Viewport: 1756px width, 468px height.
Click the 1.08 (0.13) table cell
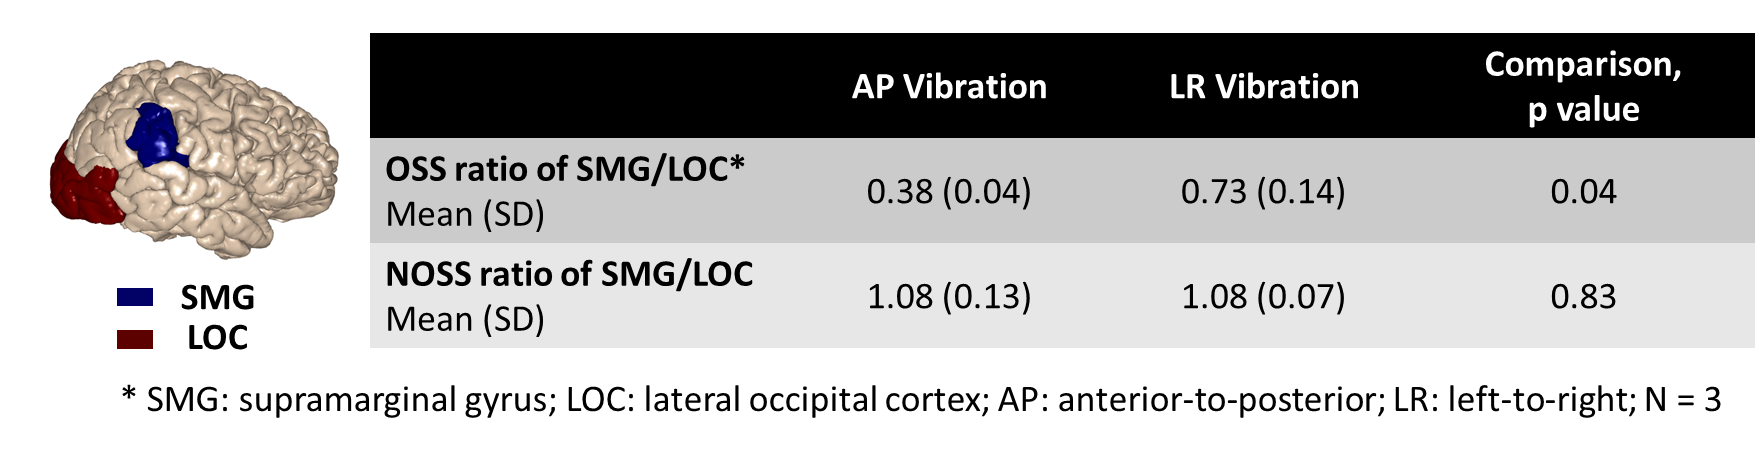948,296
